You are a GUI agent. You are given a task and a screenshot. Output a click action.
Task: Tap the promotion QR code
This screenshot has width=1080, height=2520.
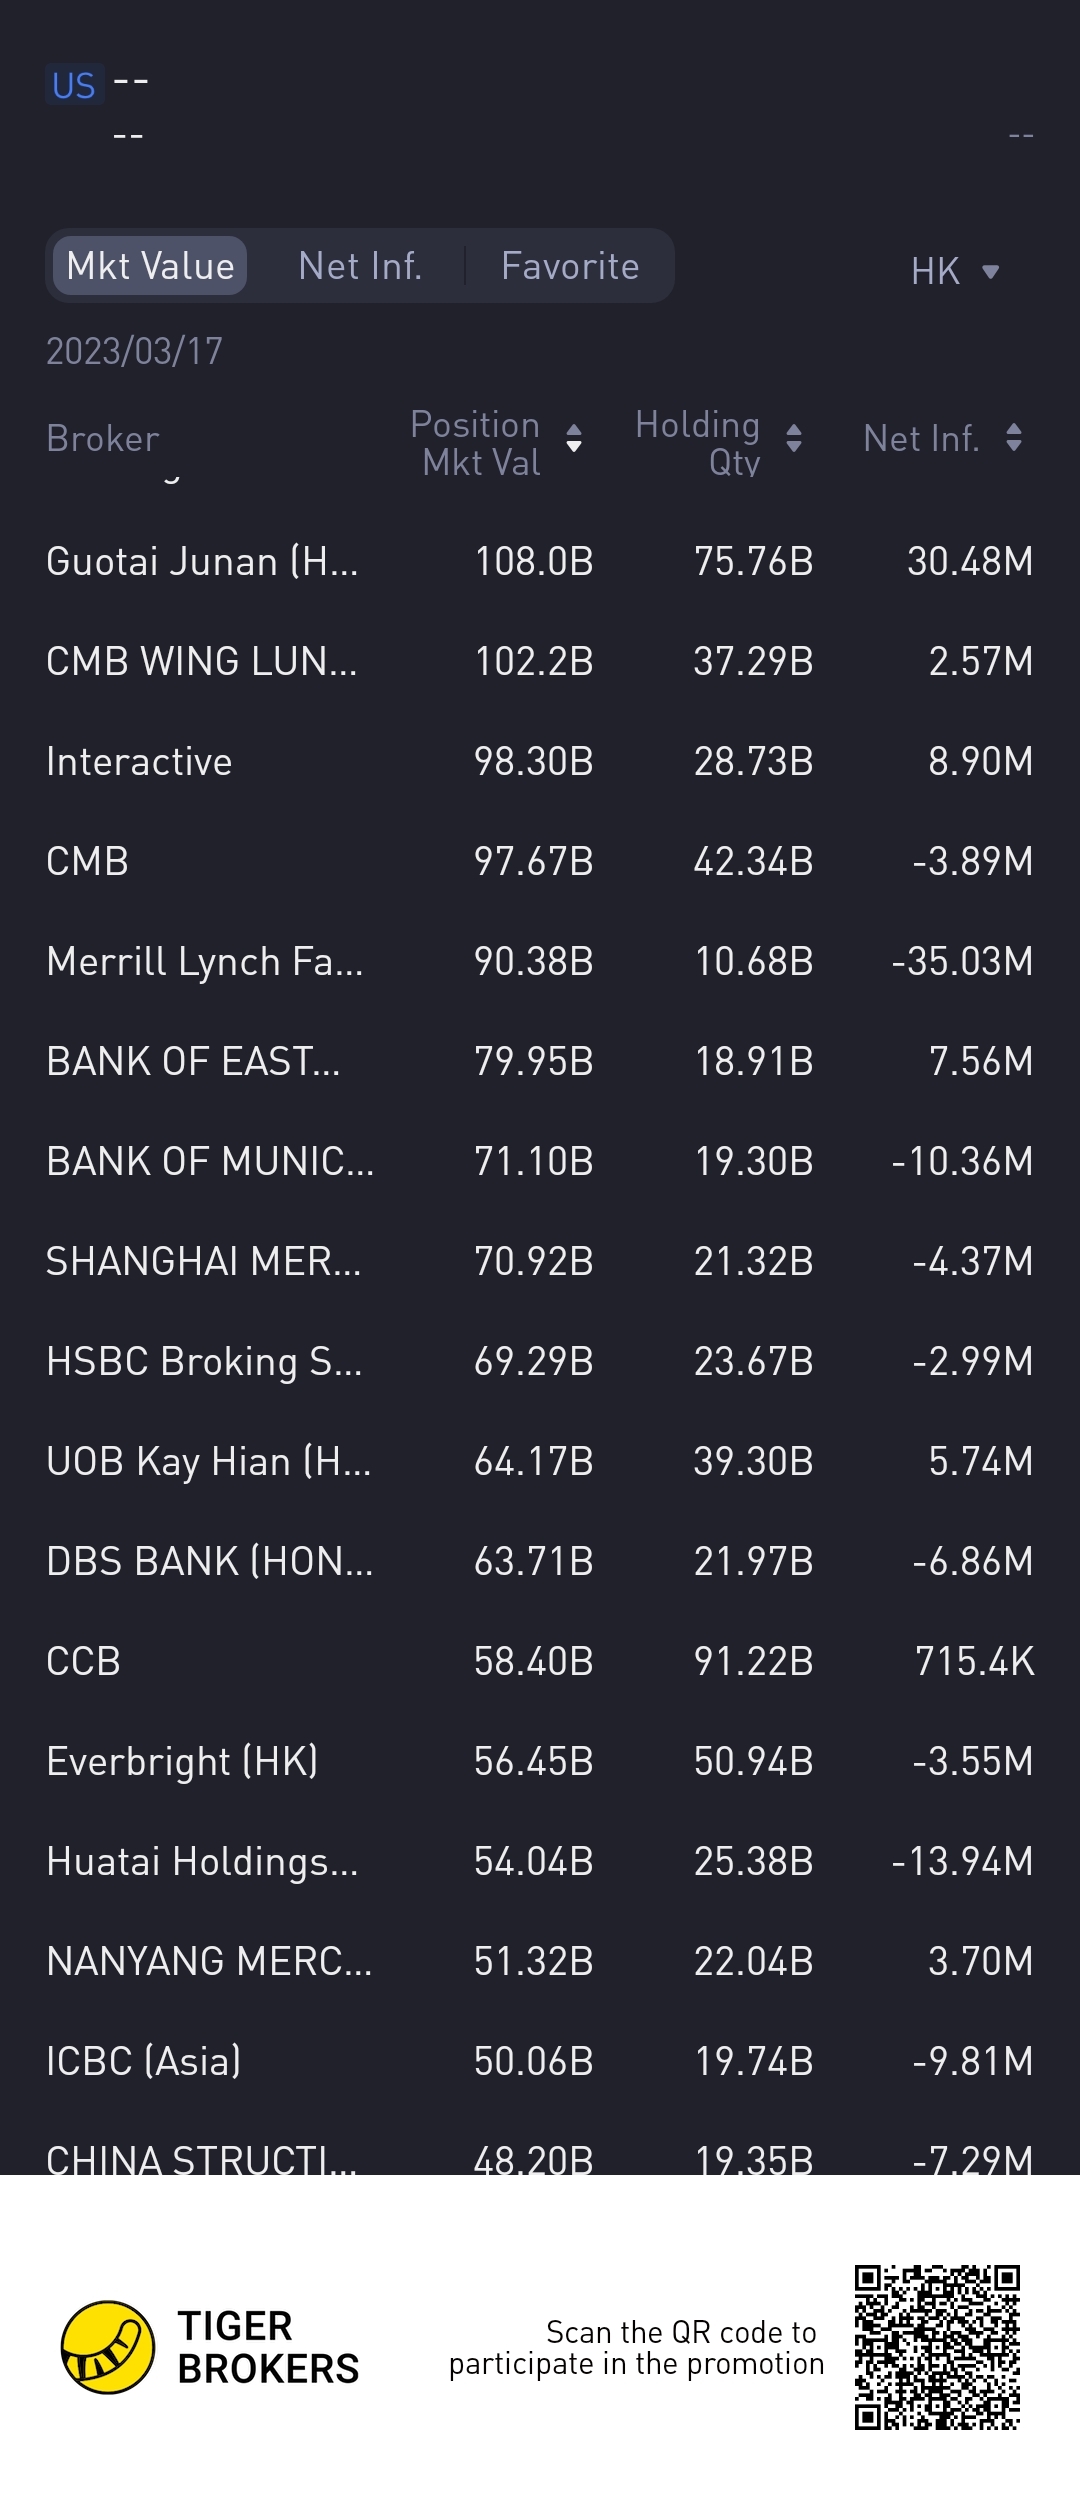(x=937, y=2347)
